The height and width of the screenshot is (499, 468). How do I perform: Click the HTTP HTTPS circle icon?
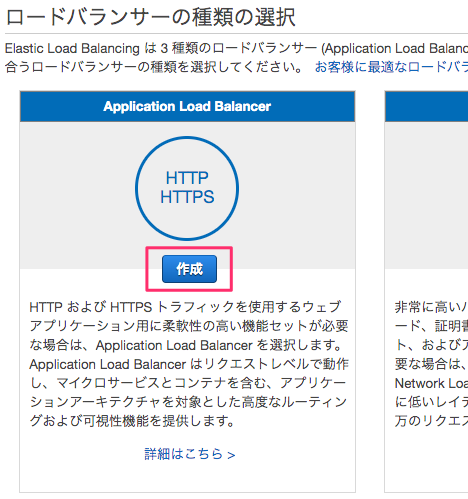[x=187, y=188]
